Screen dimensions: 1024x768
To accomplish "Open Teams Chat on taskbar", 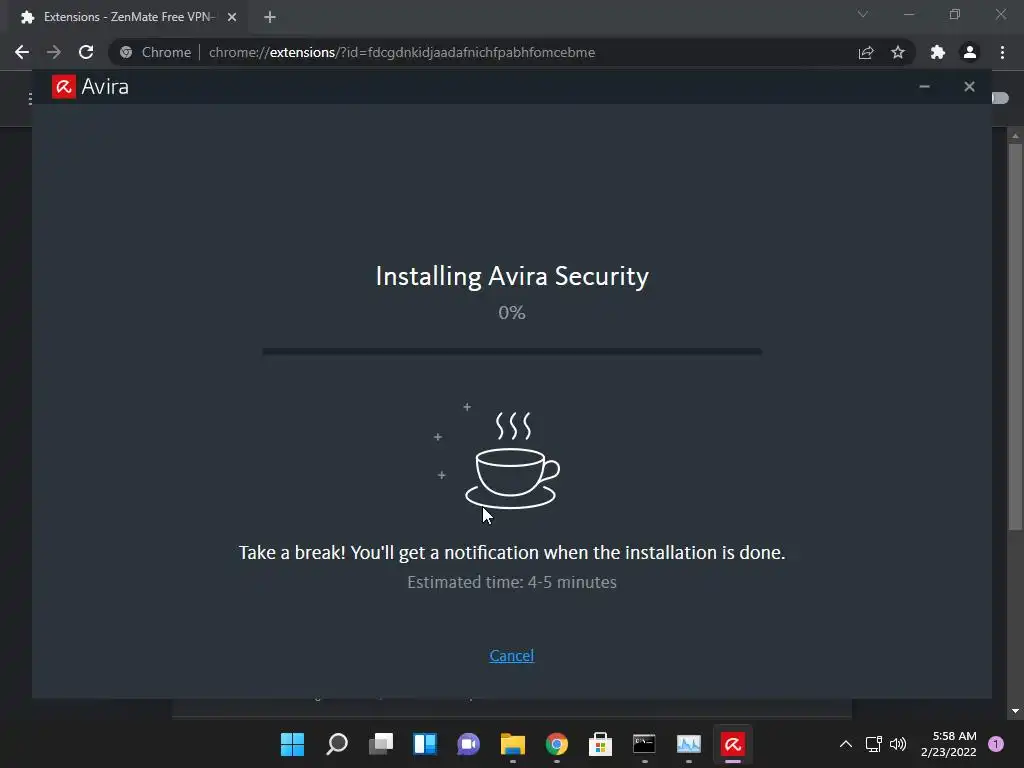I will (x=468, y=744).
